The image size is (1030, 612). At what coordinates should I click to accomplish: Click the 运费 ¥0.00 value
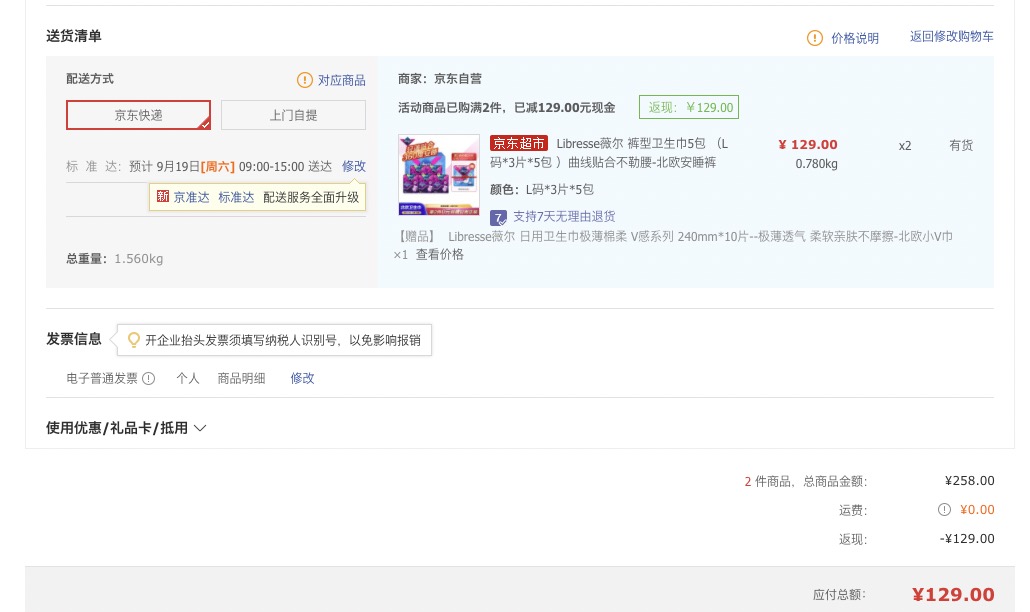977,510
